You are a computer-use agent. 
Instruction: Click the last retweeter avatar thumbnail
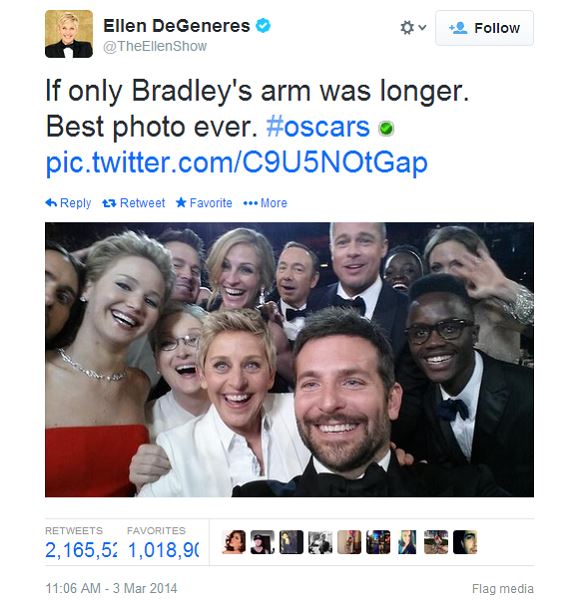[465, 542]
